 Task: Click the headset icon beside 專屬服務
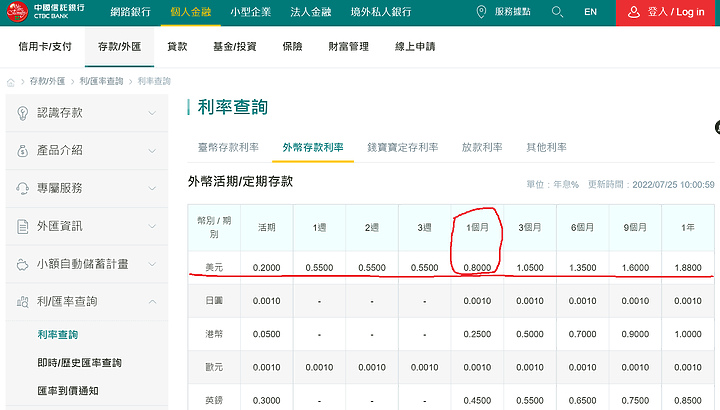(22, 188)
